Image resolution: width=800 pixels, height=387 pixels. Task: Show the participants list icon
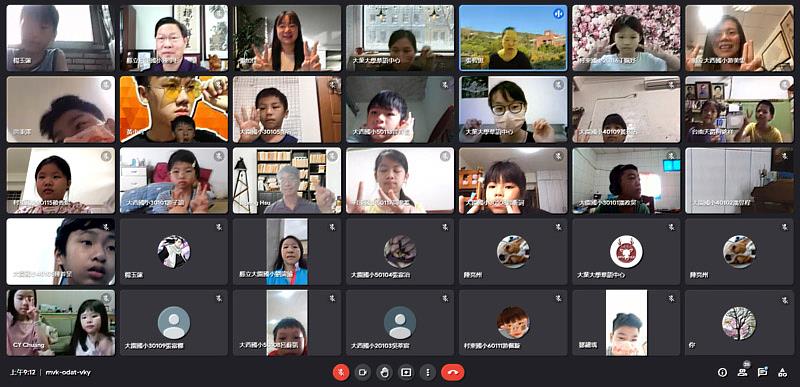(x=742, y=372)
